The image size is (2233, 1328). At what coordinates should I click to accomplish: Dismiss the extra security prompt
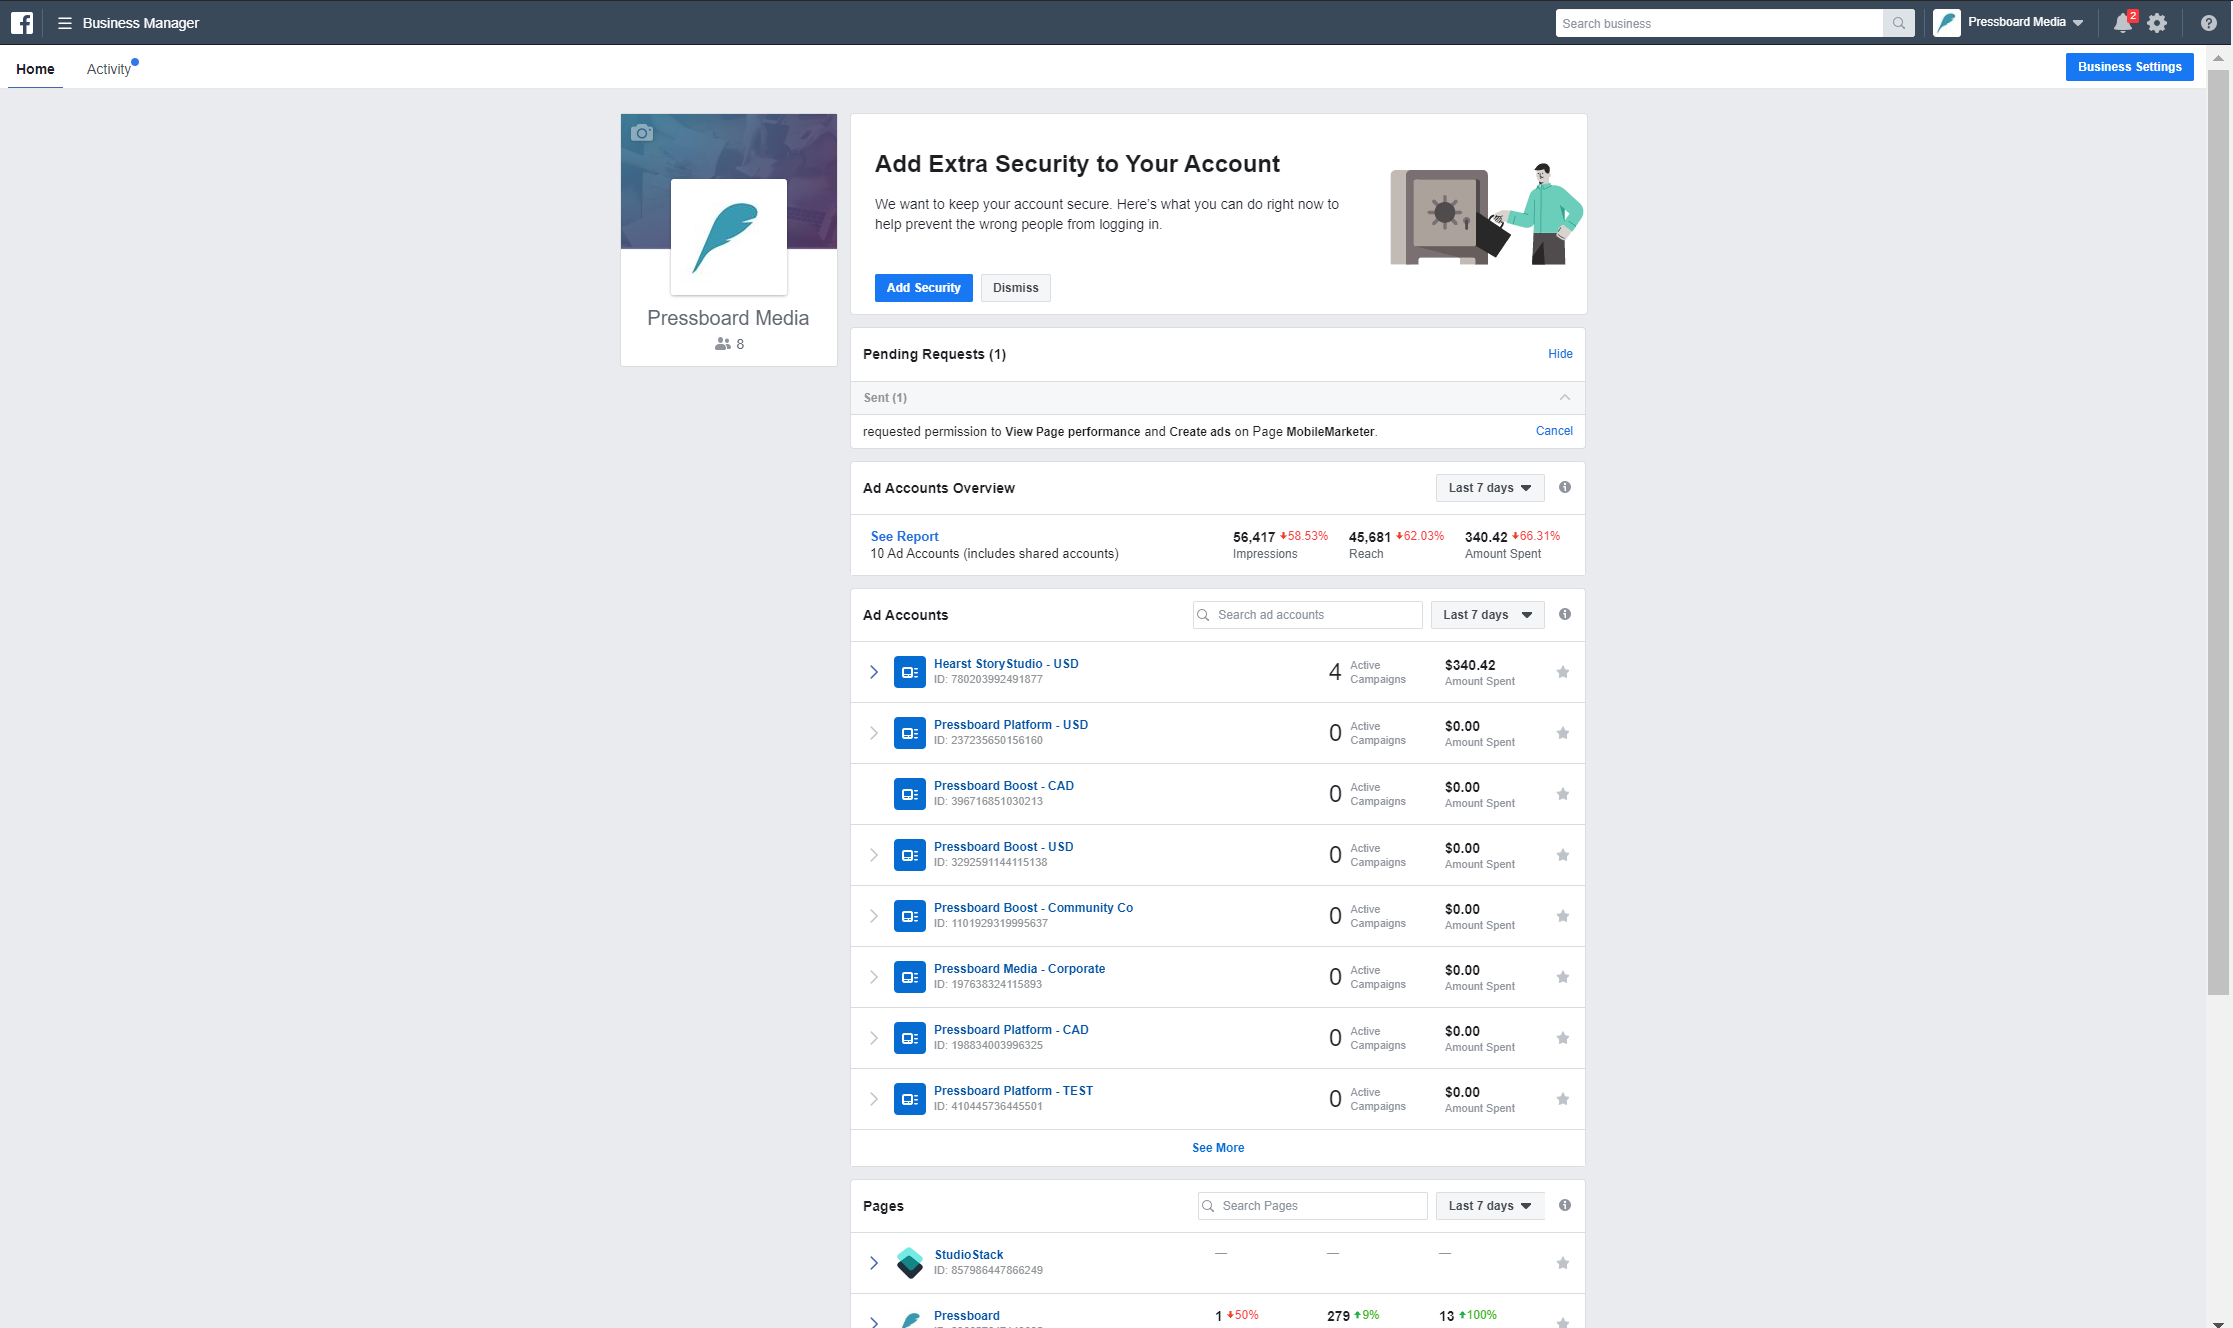click(1015, 288)
